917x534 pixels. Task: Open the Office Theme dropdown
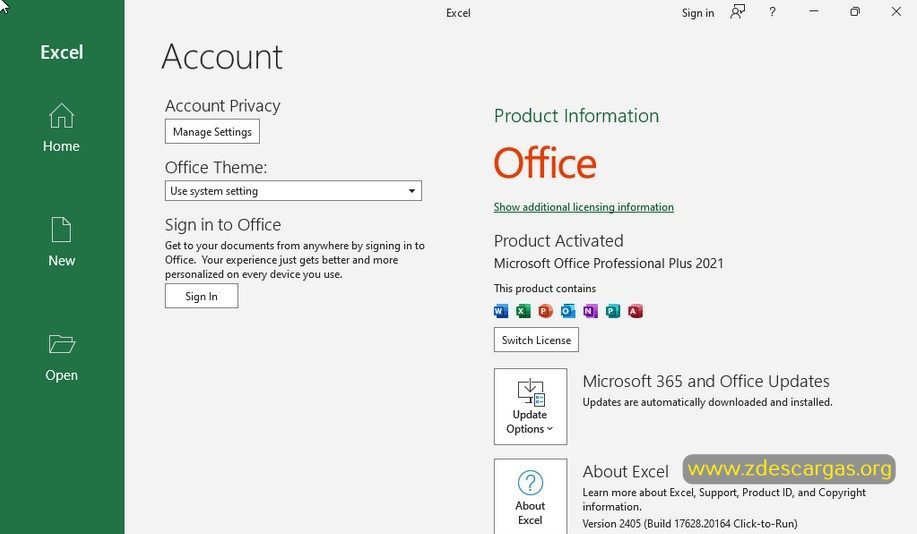293,191
